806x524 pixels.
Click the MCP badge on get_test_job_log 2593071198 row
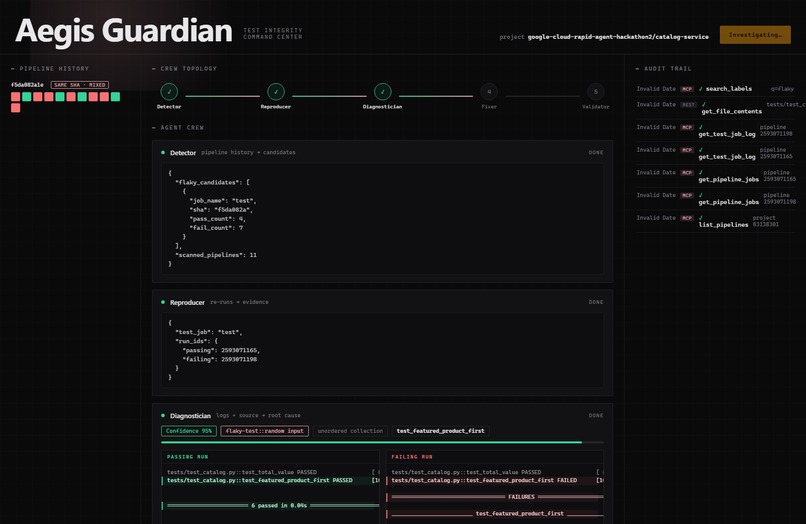point(687,127)
